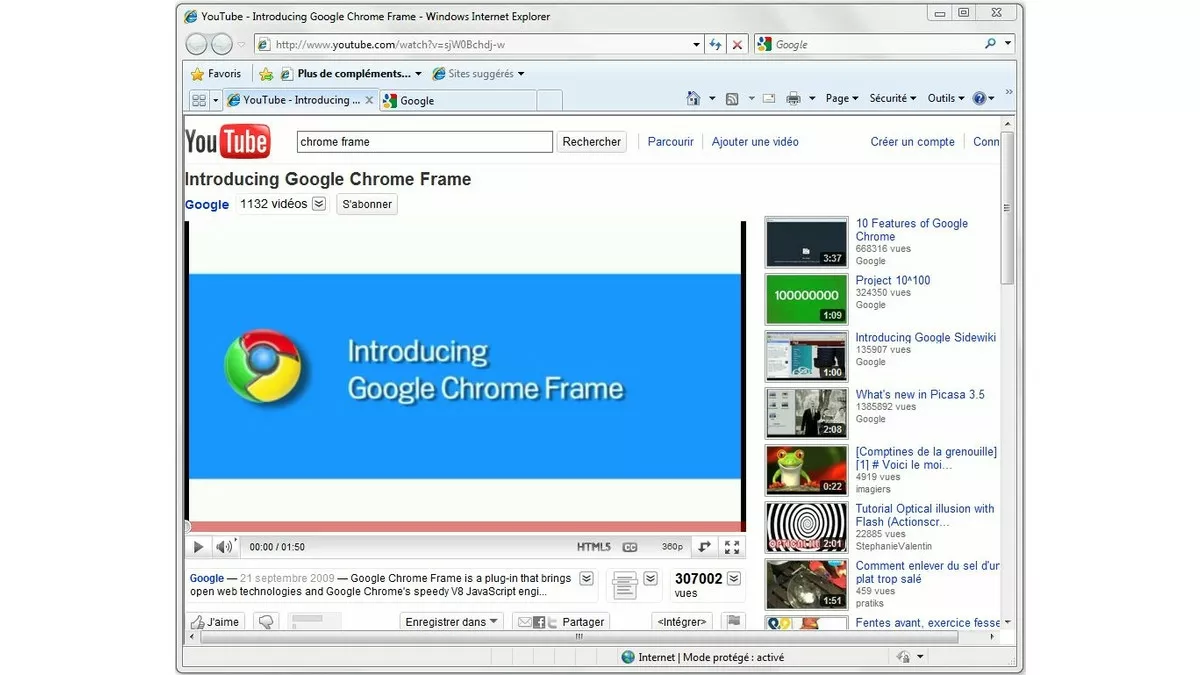This screenshot has width=1200, height=675.
Task: Close the YouTube tab
Action: click(369, 100)
